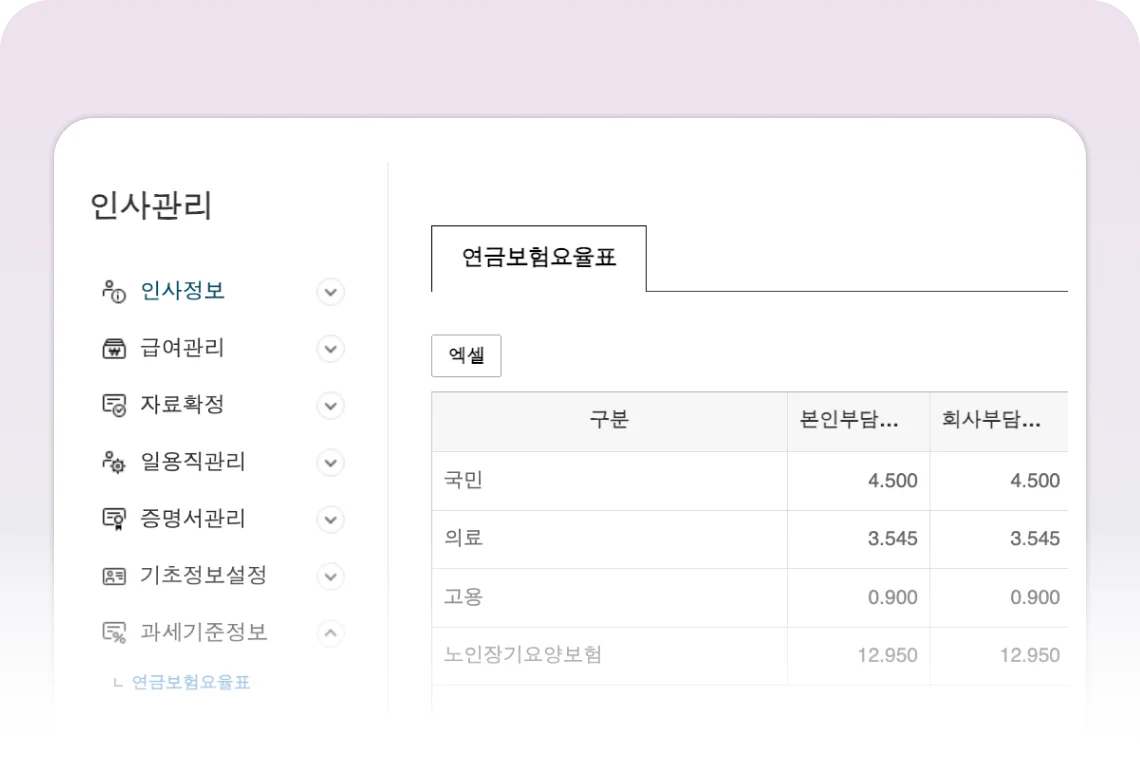Open the 자료확정 menu item
The width and height of the screenshot is (1140, 780).
point(182,405)
